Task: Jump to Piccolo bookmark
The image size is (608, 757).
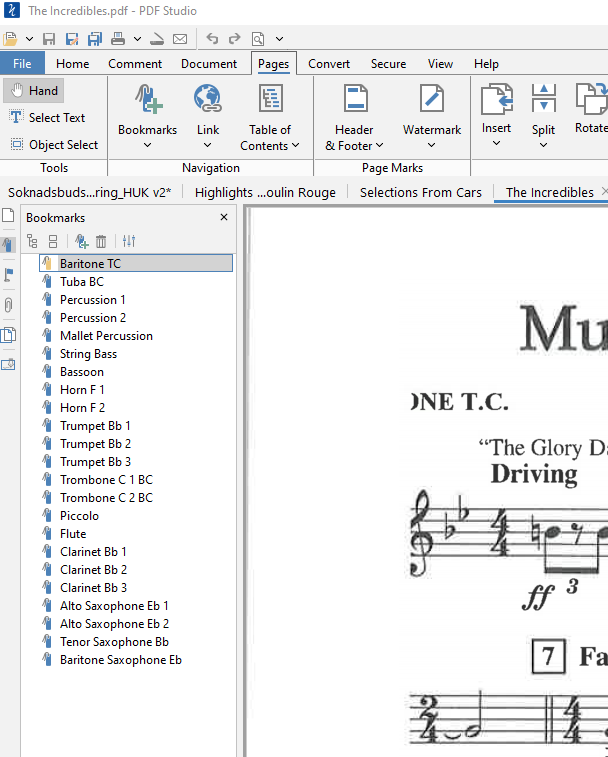Action: pyautogui.click(x=79, y=516)
